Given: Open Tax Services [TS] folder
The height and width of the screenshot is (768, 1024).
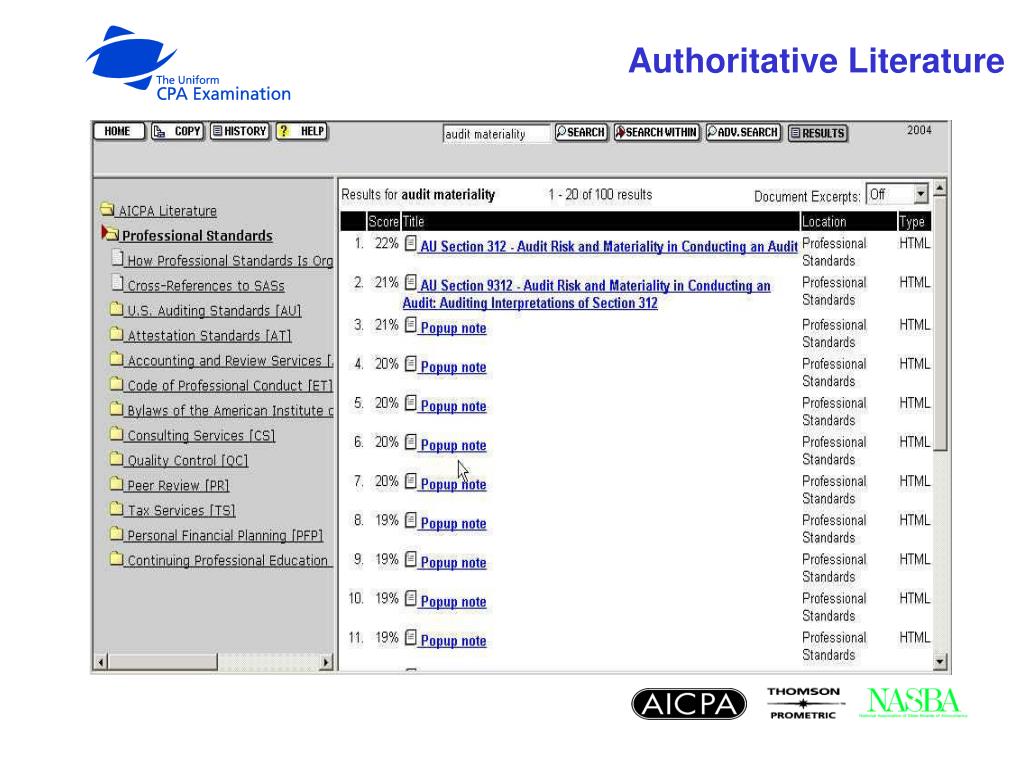Looking at the screenshot, I should pyautogui.click(x=181, y=510).
